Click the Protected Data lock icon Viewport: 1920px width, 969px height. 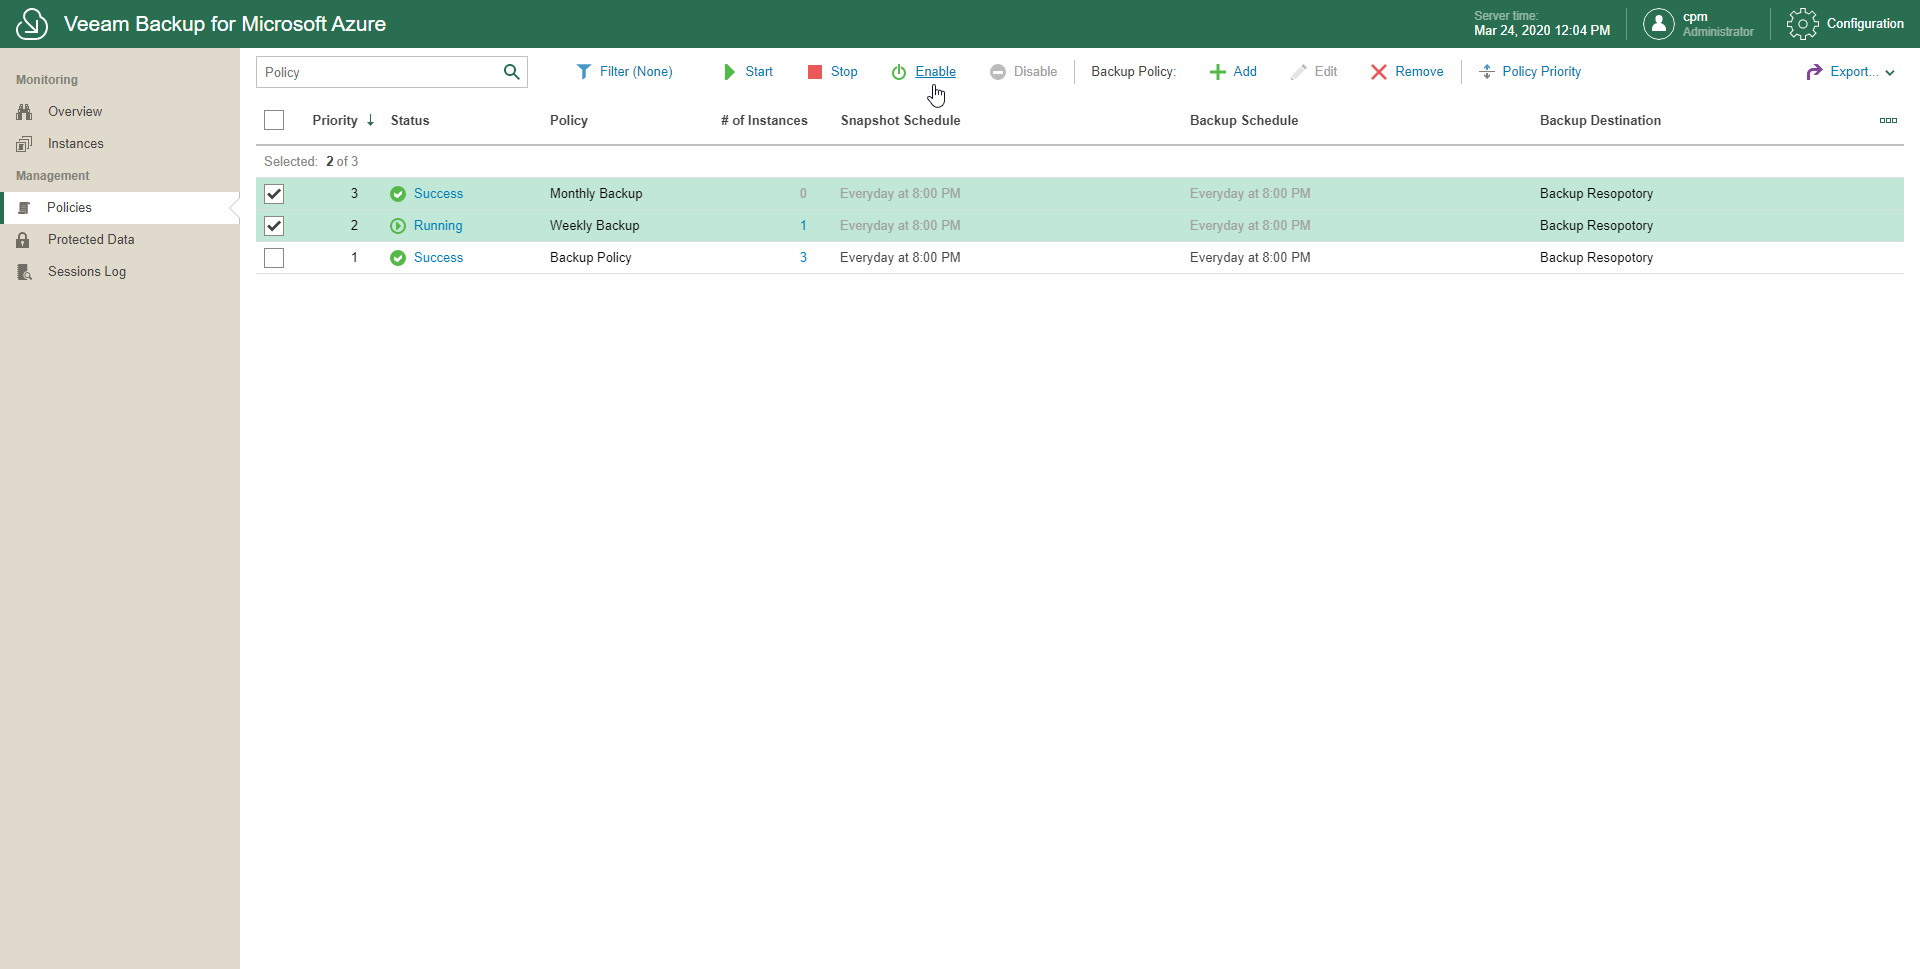tap(23, 240)
